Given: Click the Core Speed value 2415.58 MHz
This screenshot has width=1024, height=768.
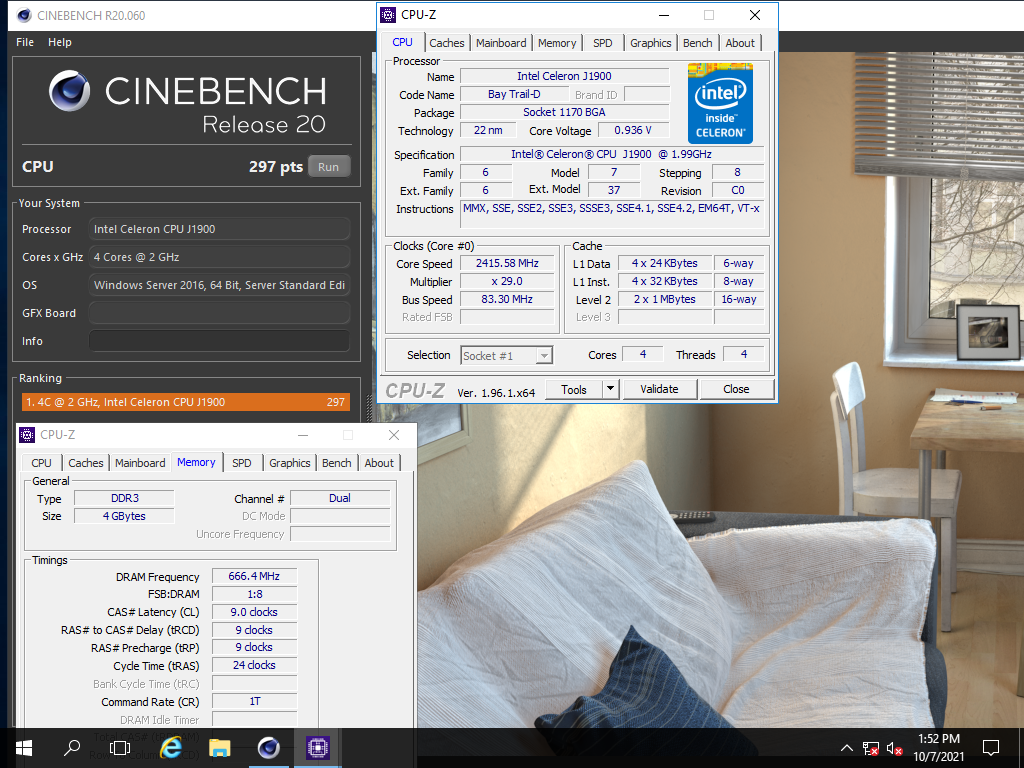Looking at the screenshot, I should [507, 263].
